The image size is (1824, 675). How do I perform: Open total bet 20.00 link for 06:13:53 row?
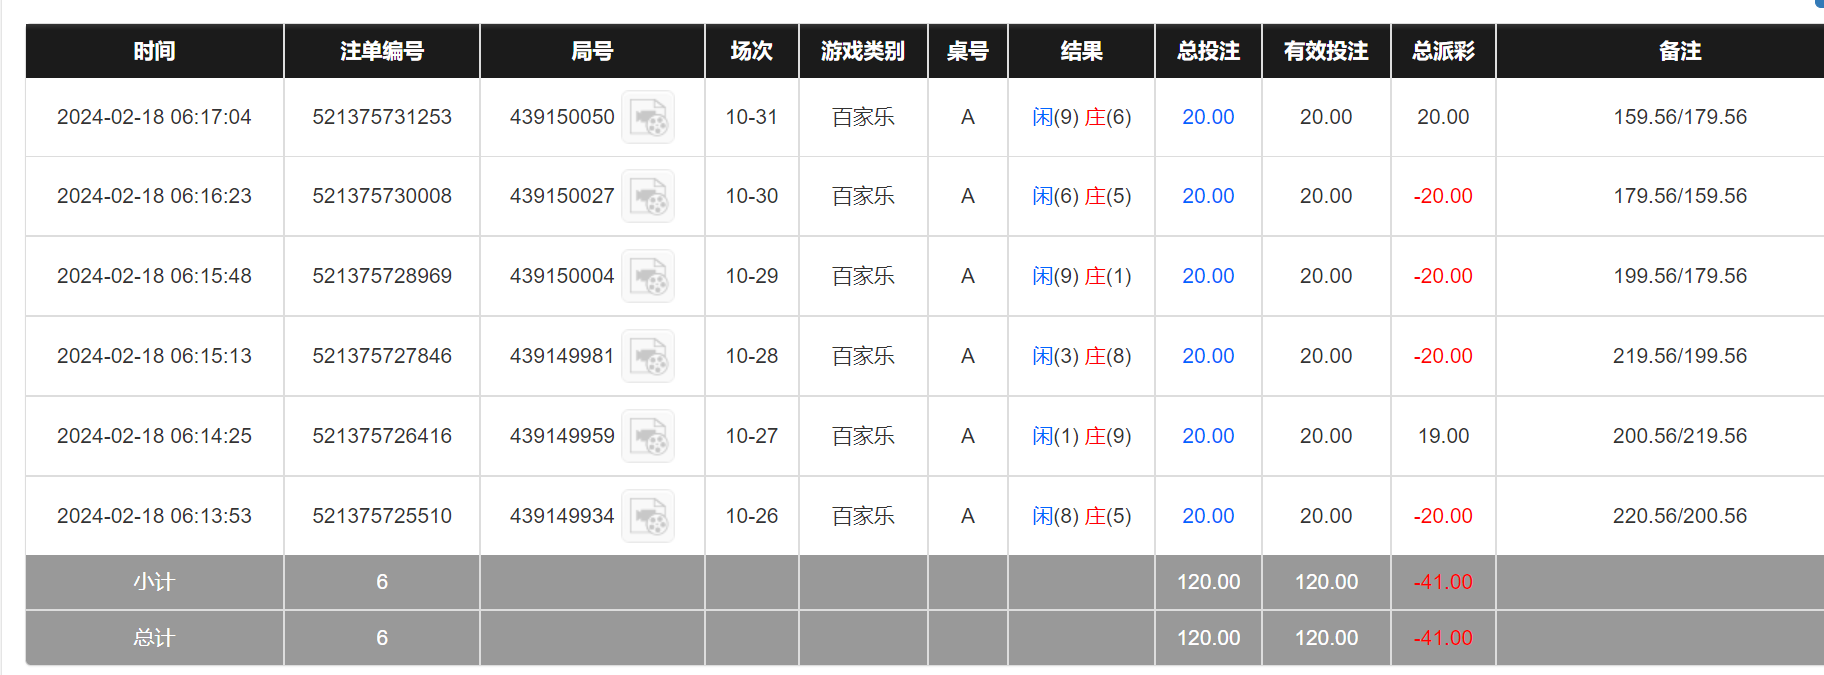(x=1208, y=516)
